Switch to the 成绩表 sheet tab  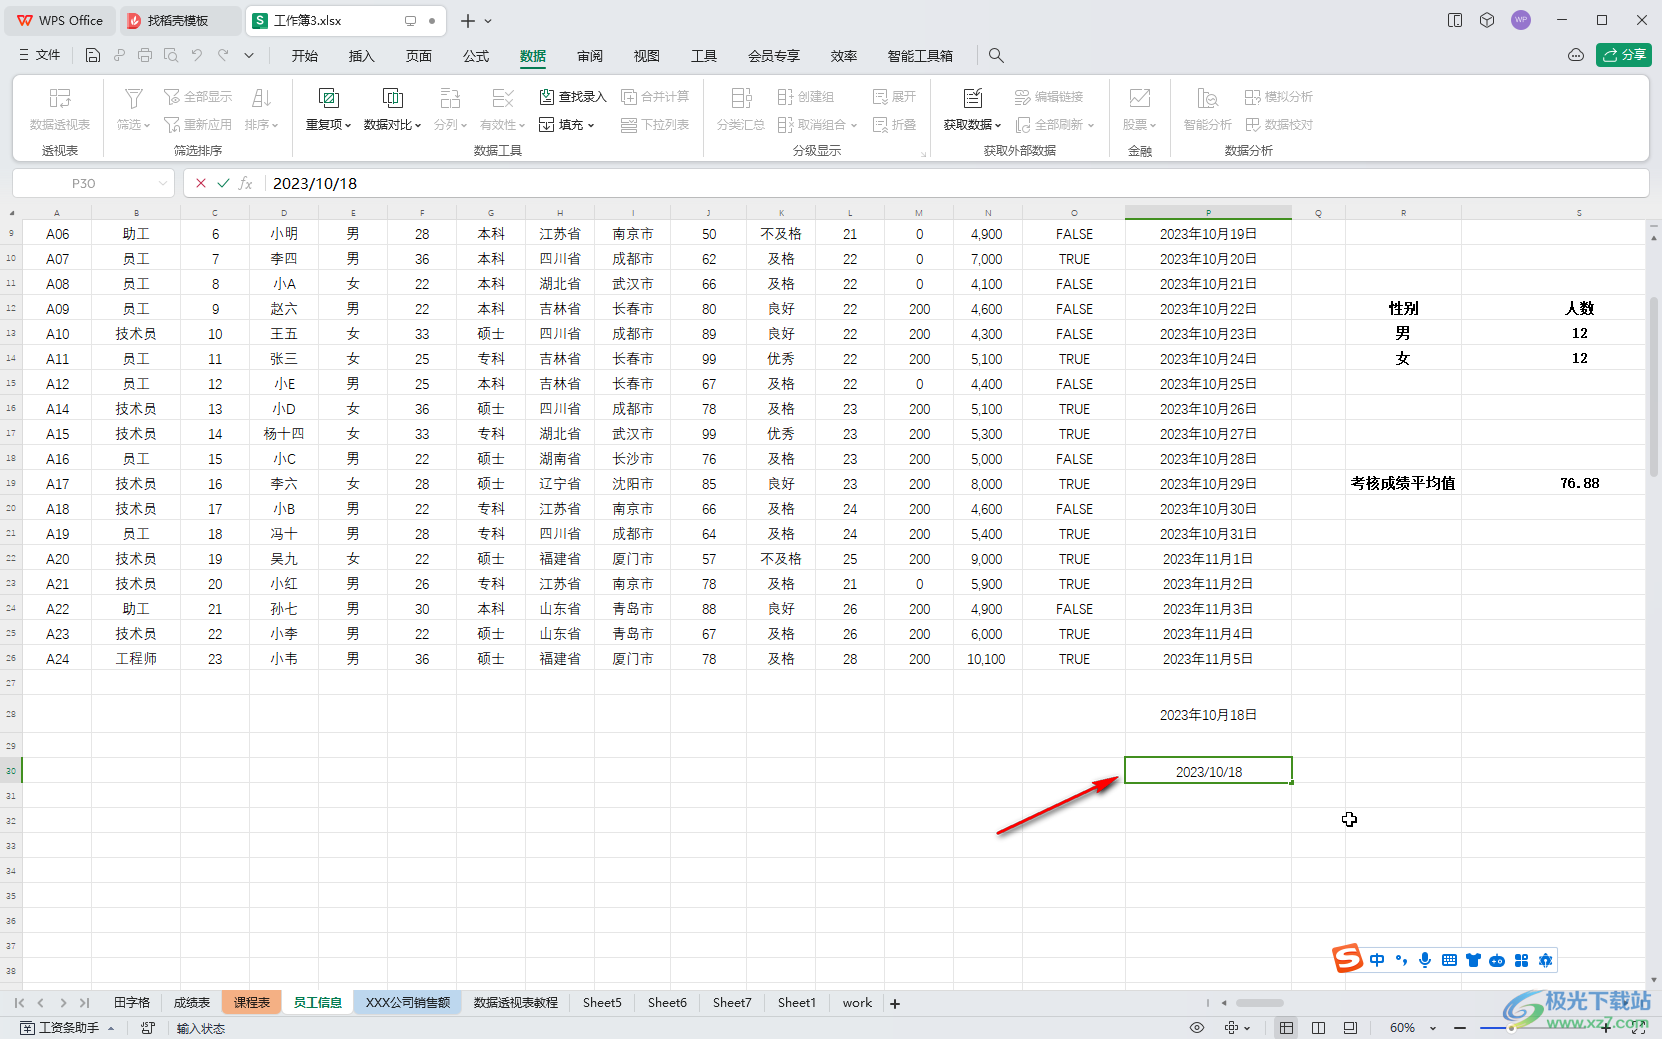(192, 1003)
